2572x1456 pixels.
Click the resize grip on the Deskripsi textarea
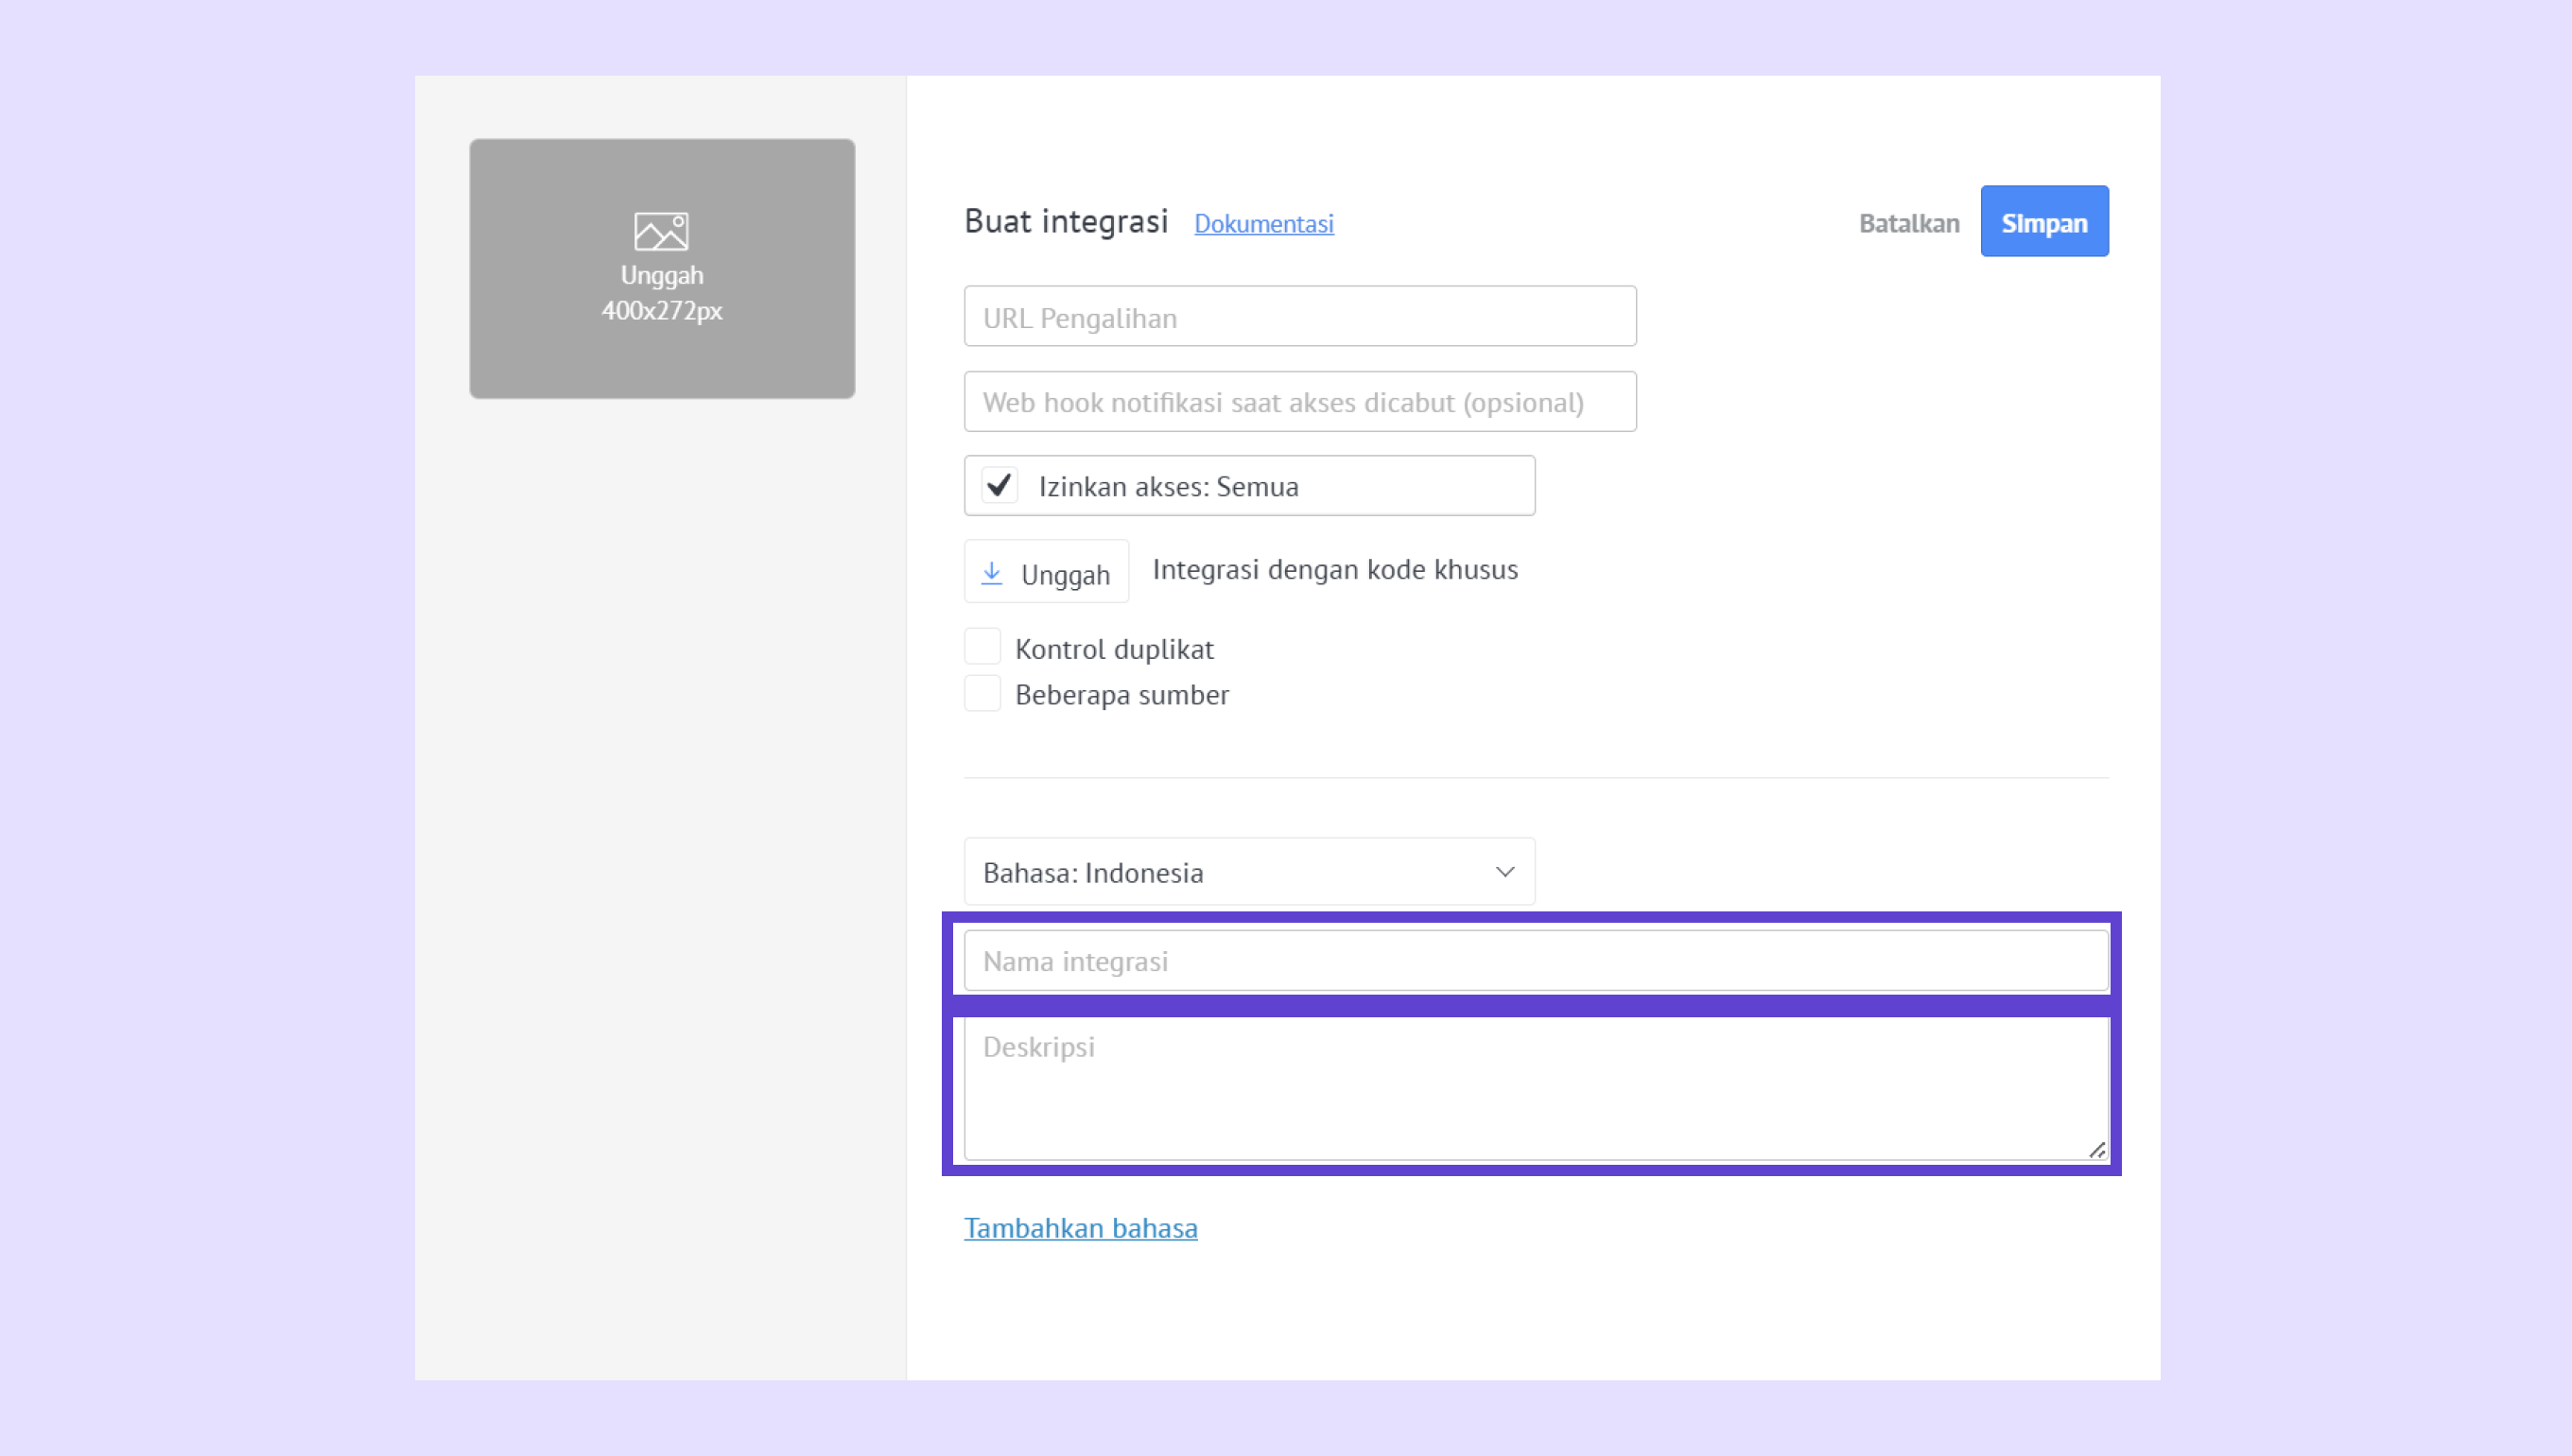pyautogui.click(x=2096, y=1150)
